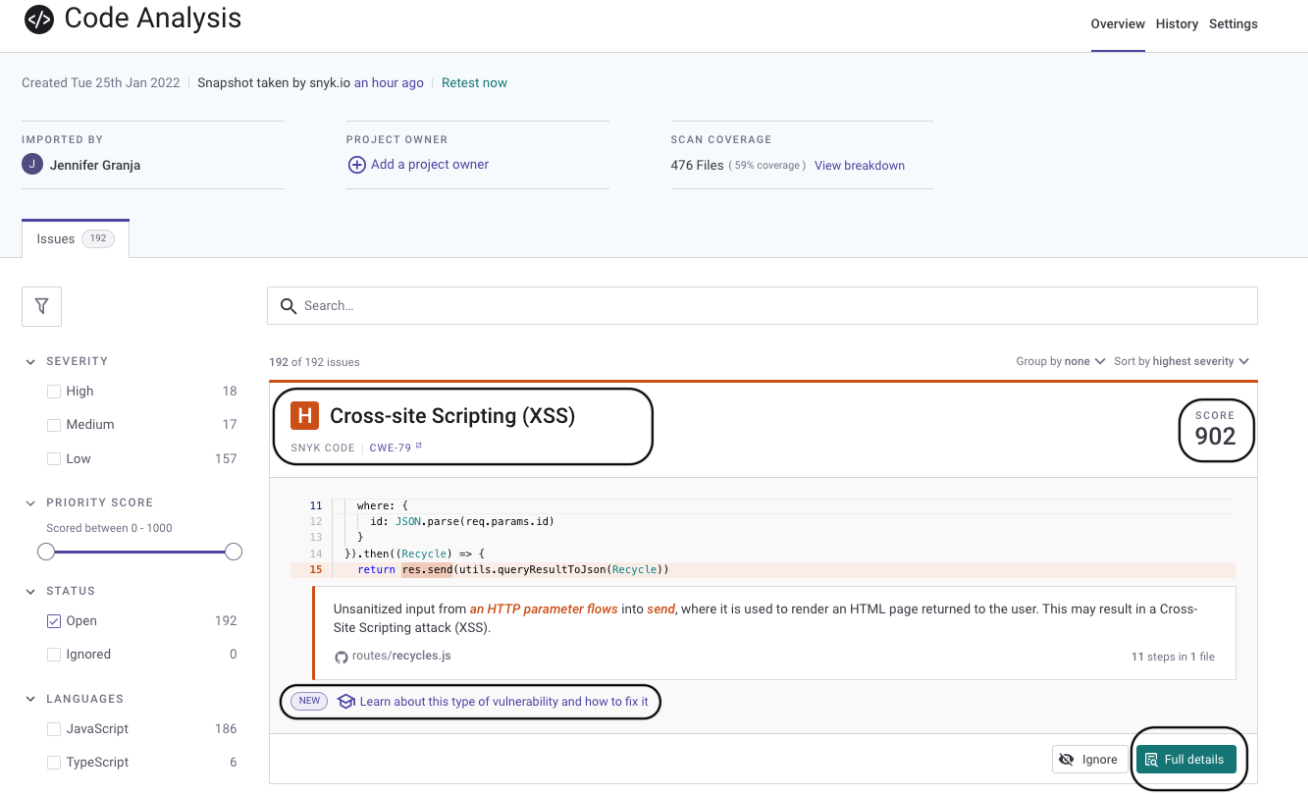Viewport: 1308px width, 794px height.
Task: Open the Group by none dropdown
Action: (x=1061, y=361)
